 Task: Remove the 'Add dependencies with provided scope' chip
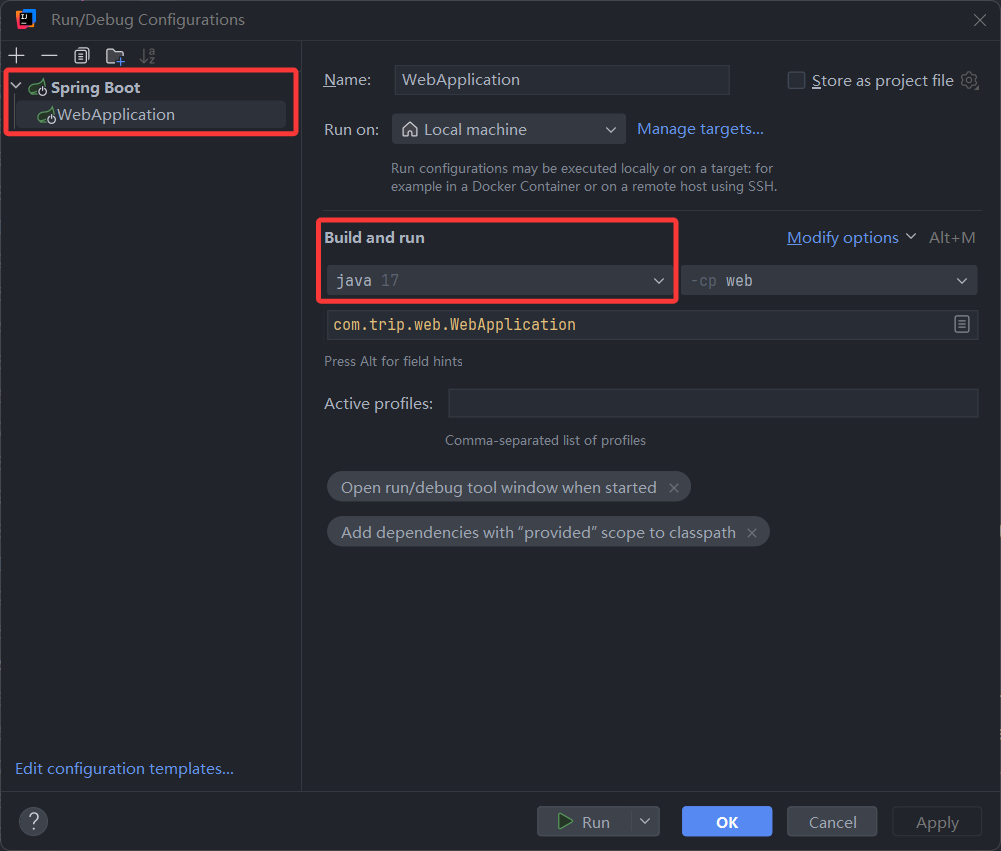tap(753, 533)
